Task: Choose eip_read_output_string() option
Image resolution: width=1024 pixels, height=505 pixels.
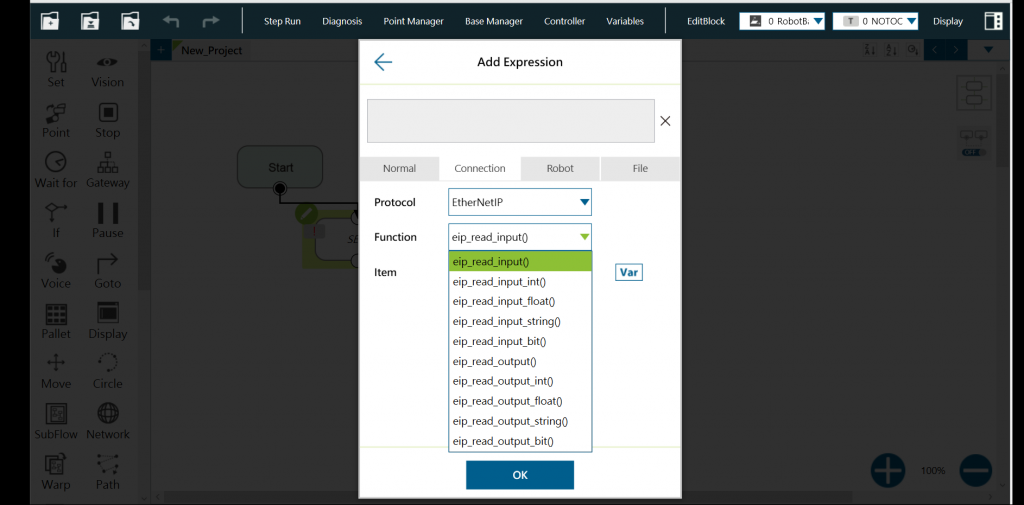Action: coord(520,421)
